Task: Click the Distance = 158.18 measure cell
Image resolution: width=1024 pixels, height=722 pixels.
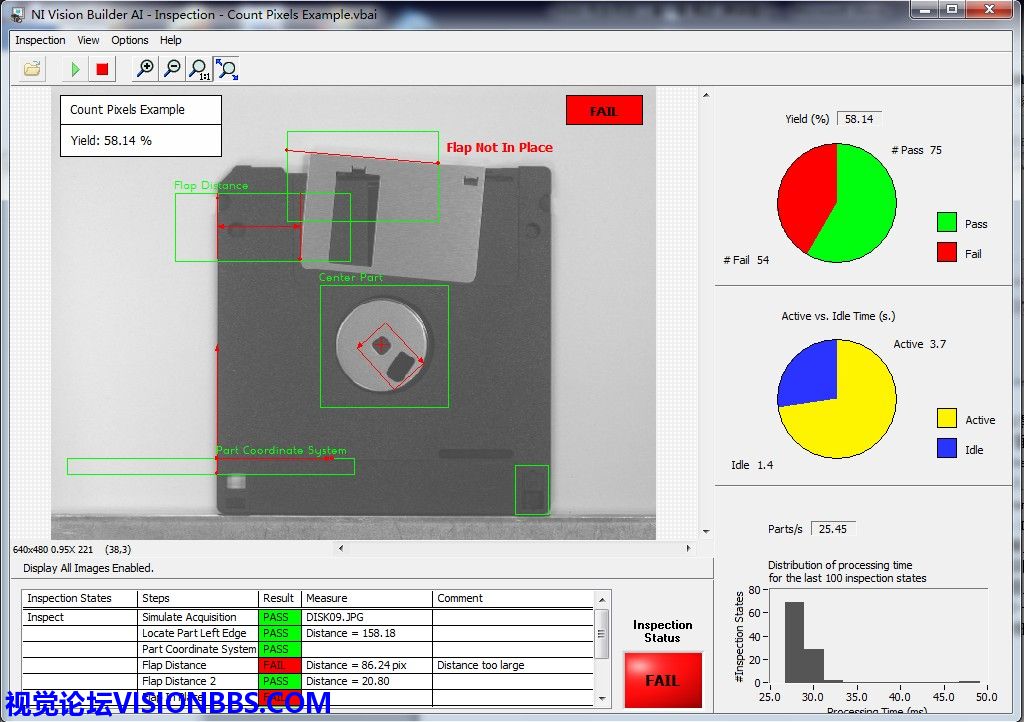Action: pyautogui.click(x=366, y=633)
